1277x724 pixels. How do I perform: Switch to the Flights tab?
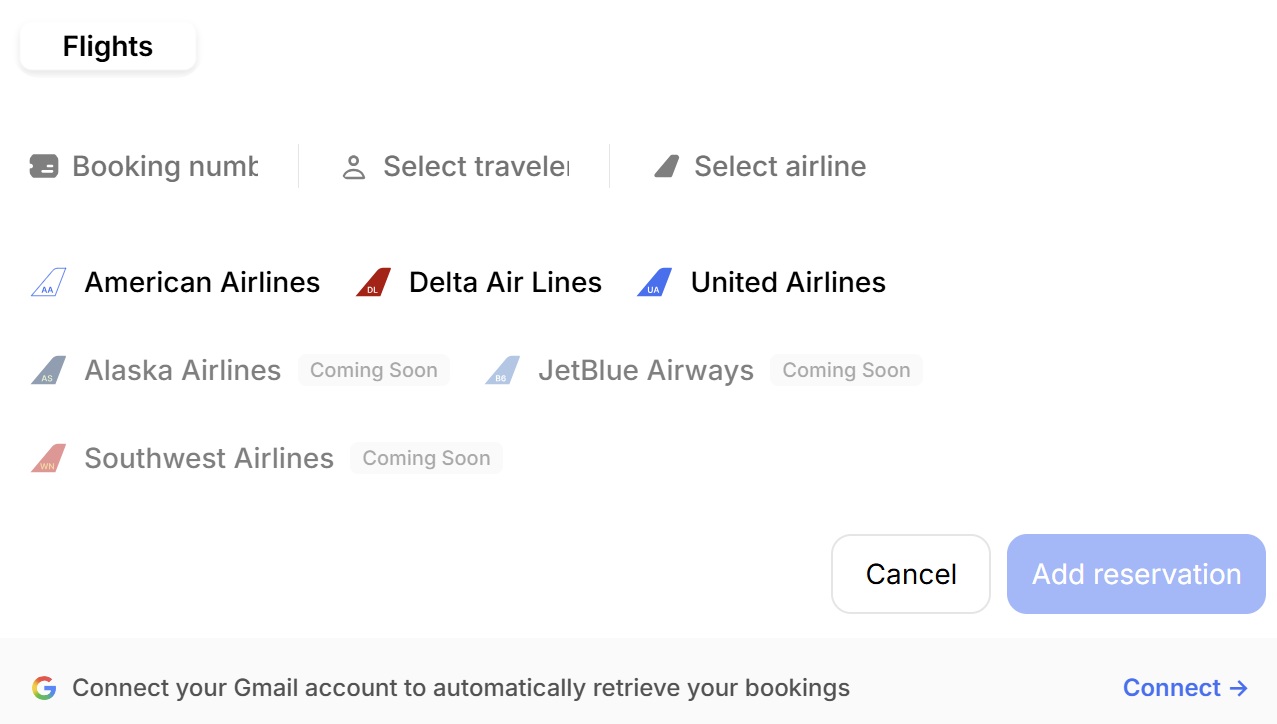(108, 47)
